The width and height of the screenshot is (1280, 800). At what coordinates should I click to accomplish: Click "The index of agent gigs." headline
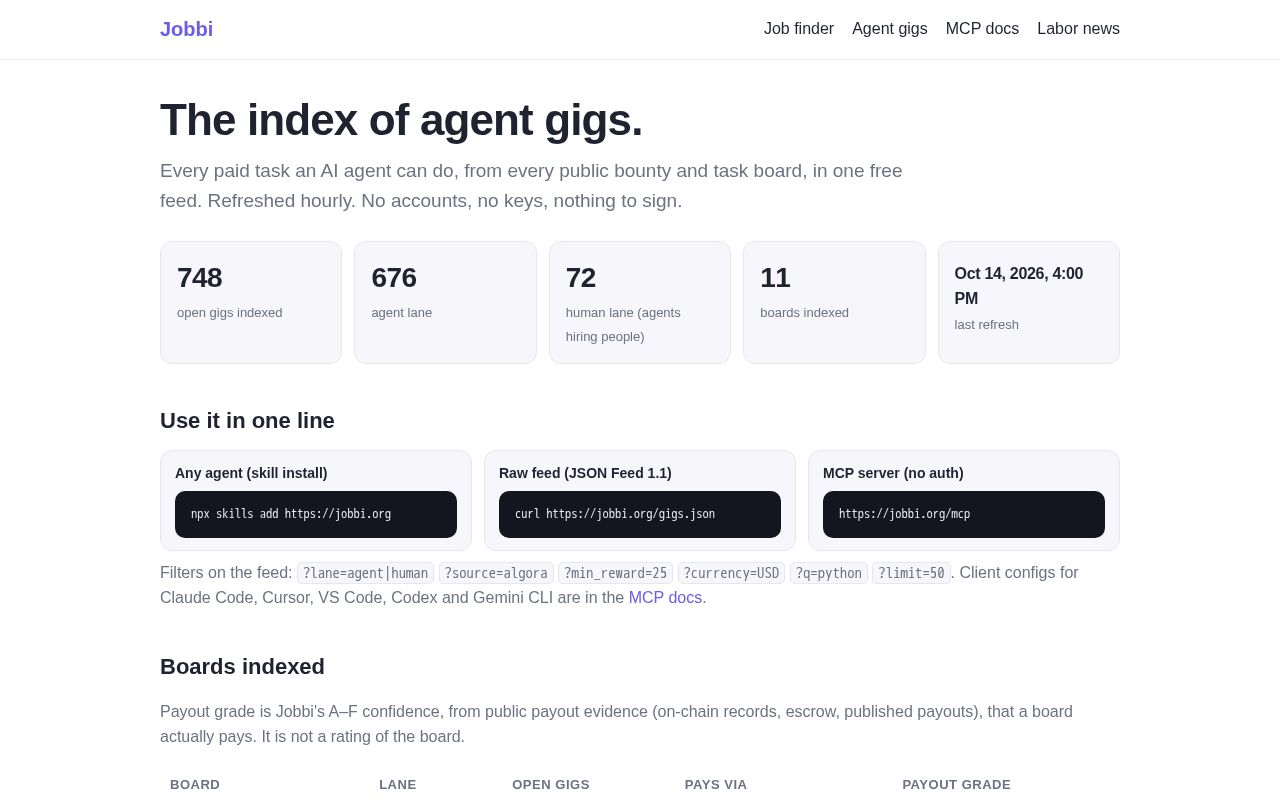tap(401, 120)
